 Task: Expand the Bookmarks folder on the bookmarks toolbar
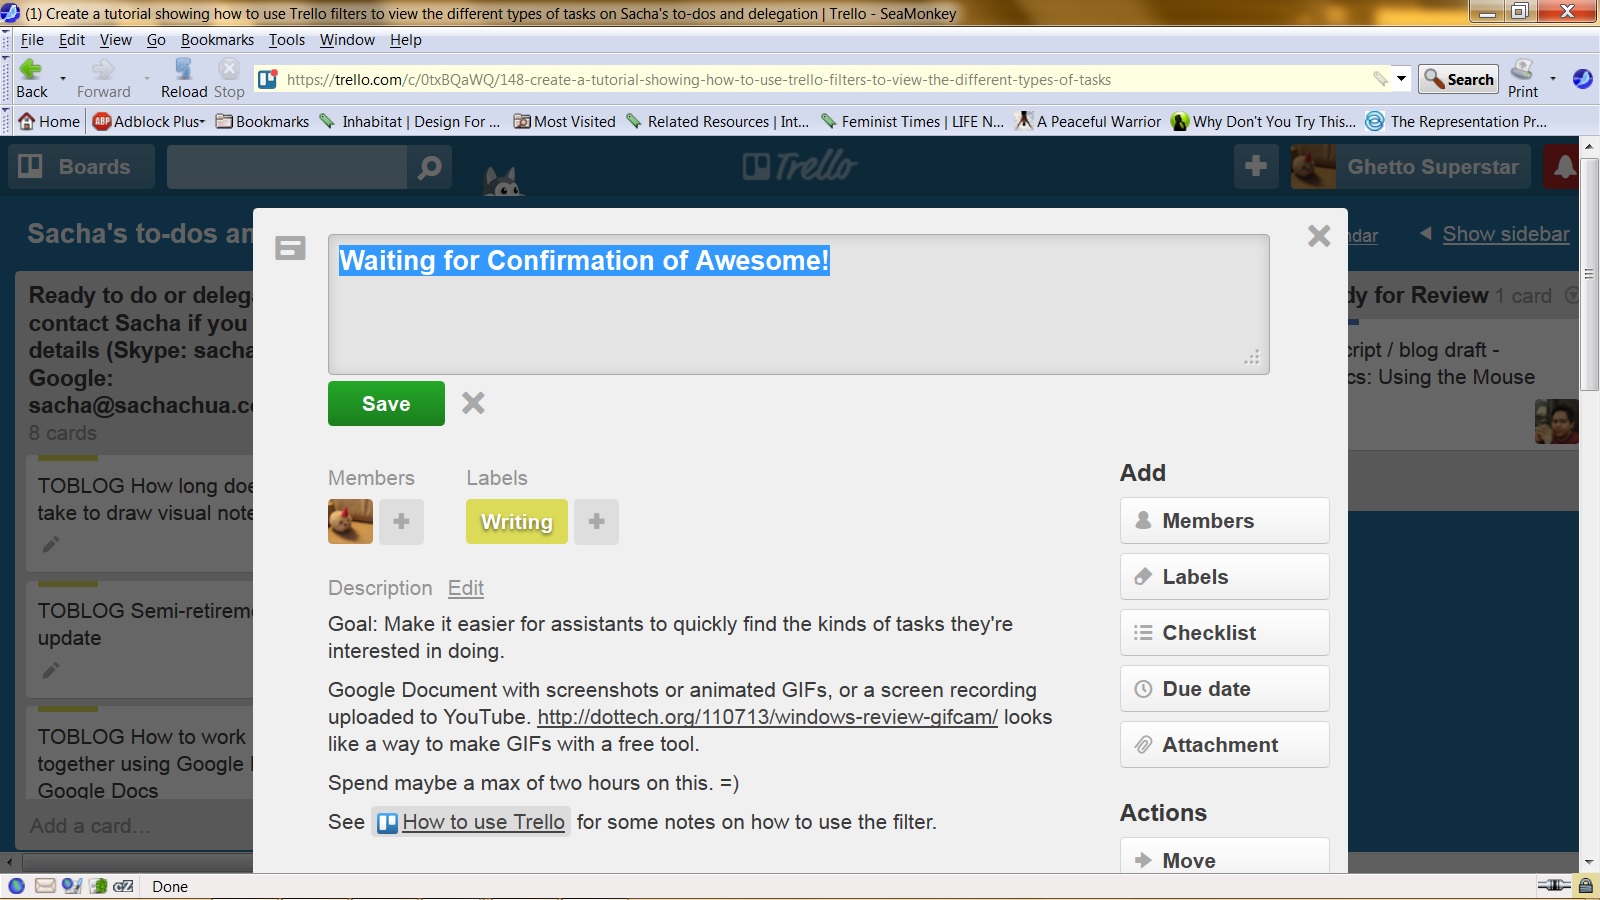pos(262,121)
